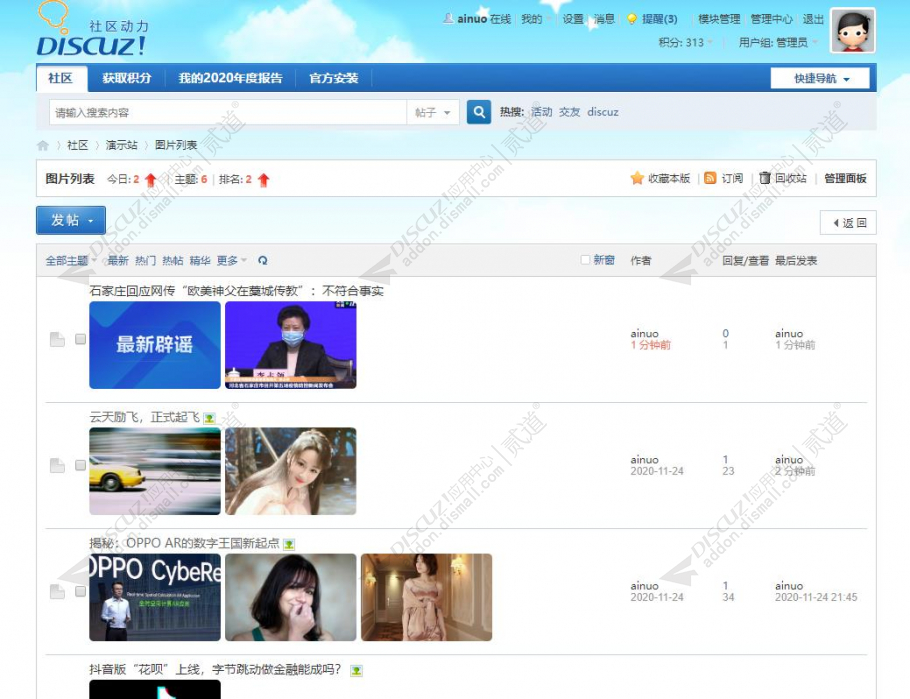
Task: Open 模块管理 link
Action: (x=719, y=19)
